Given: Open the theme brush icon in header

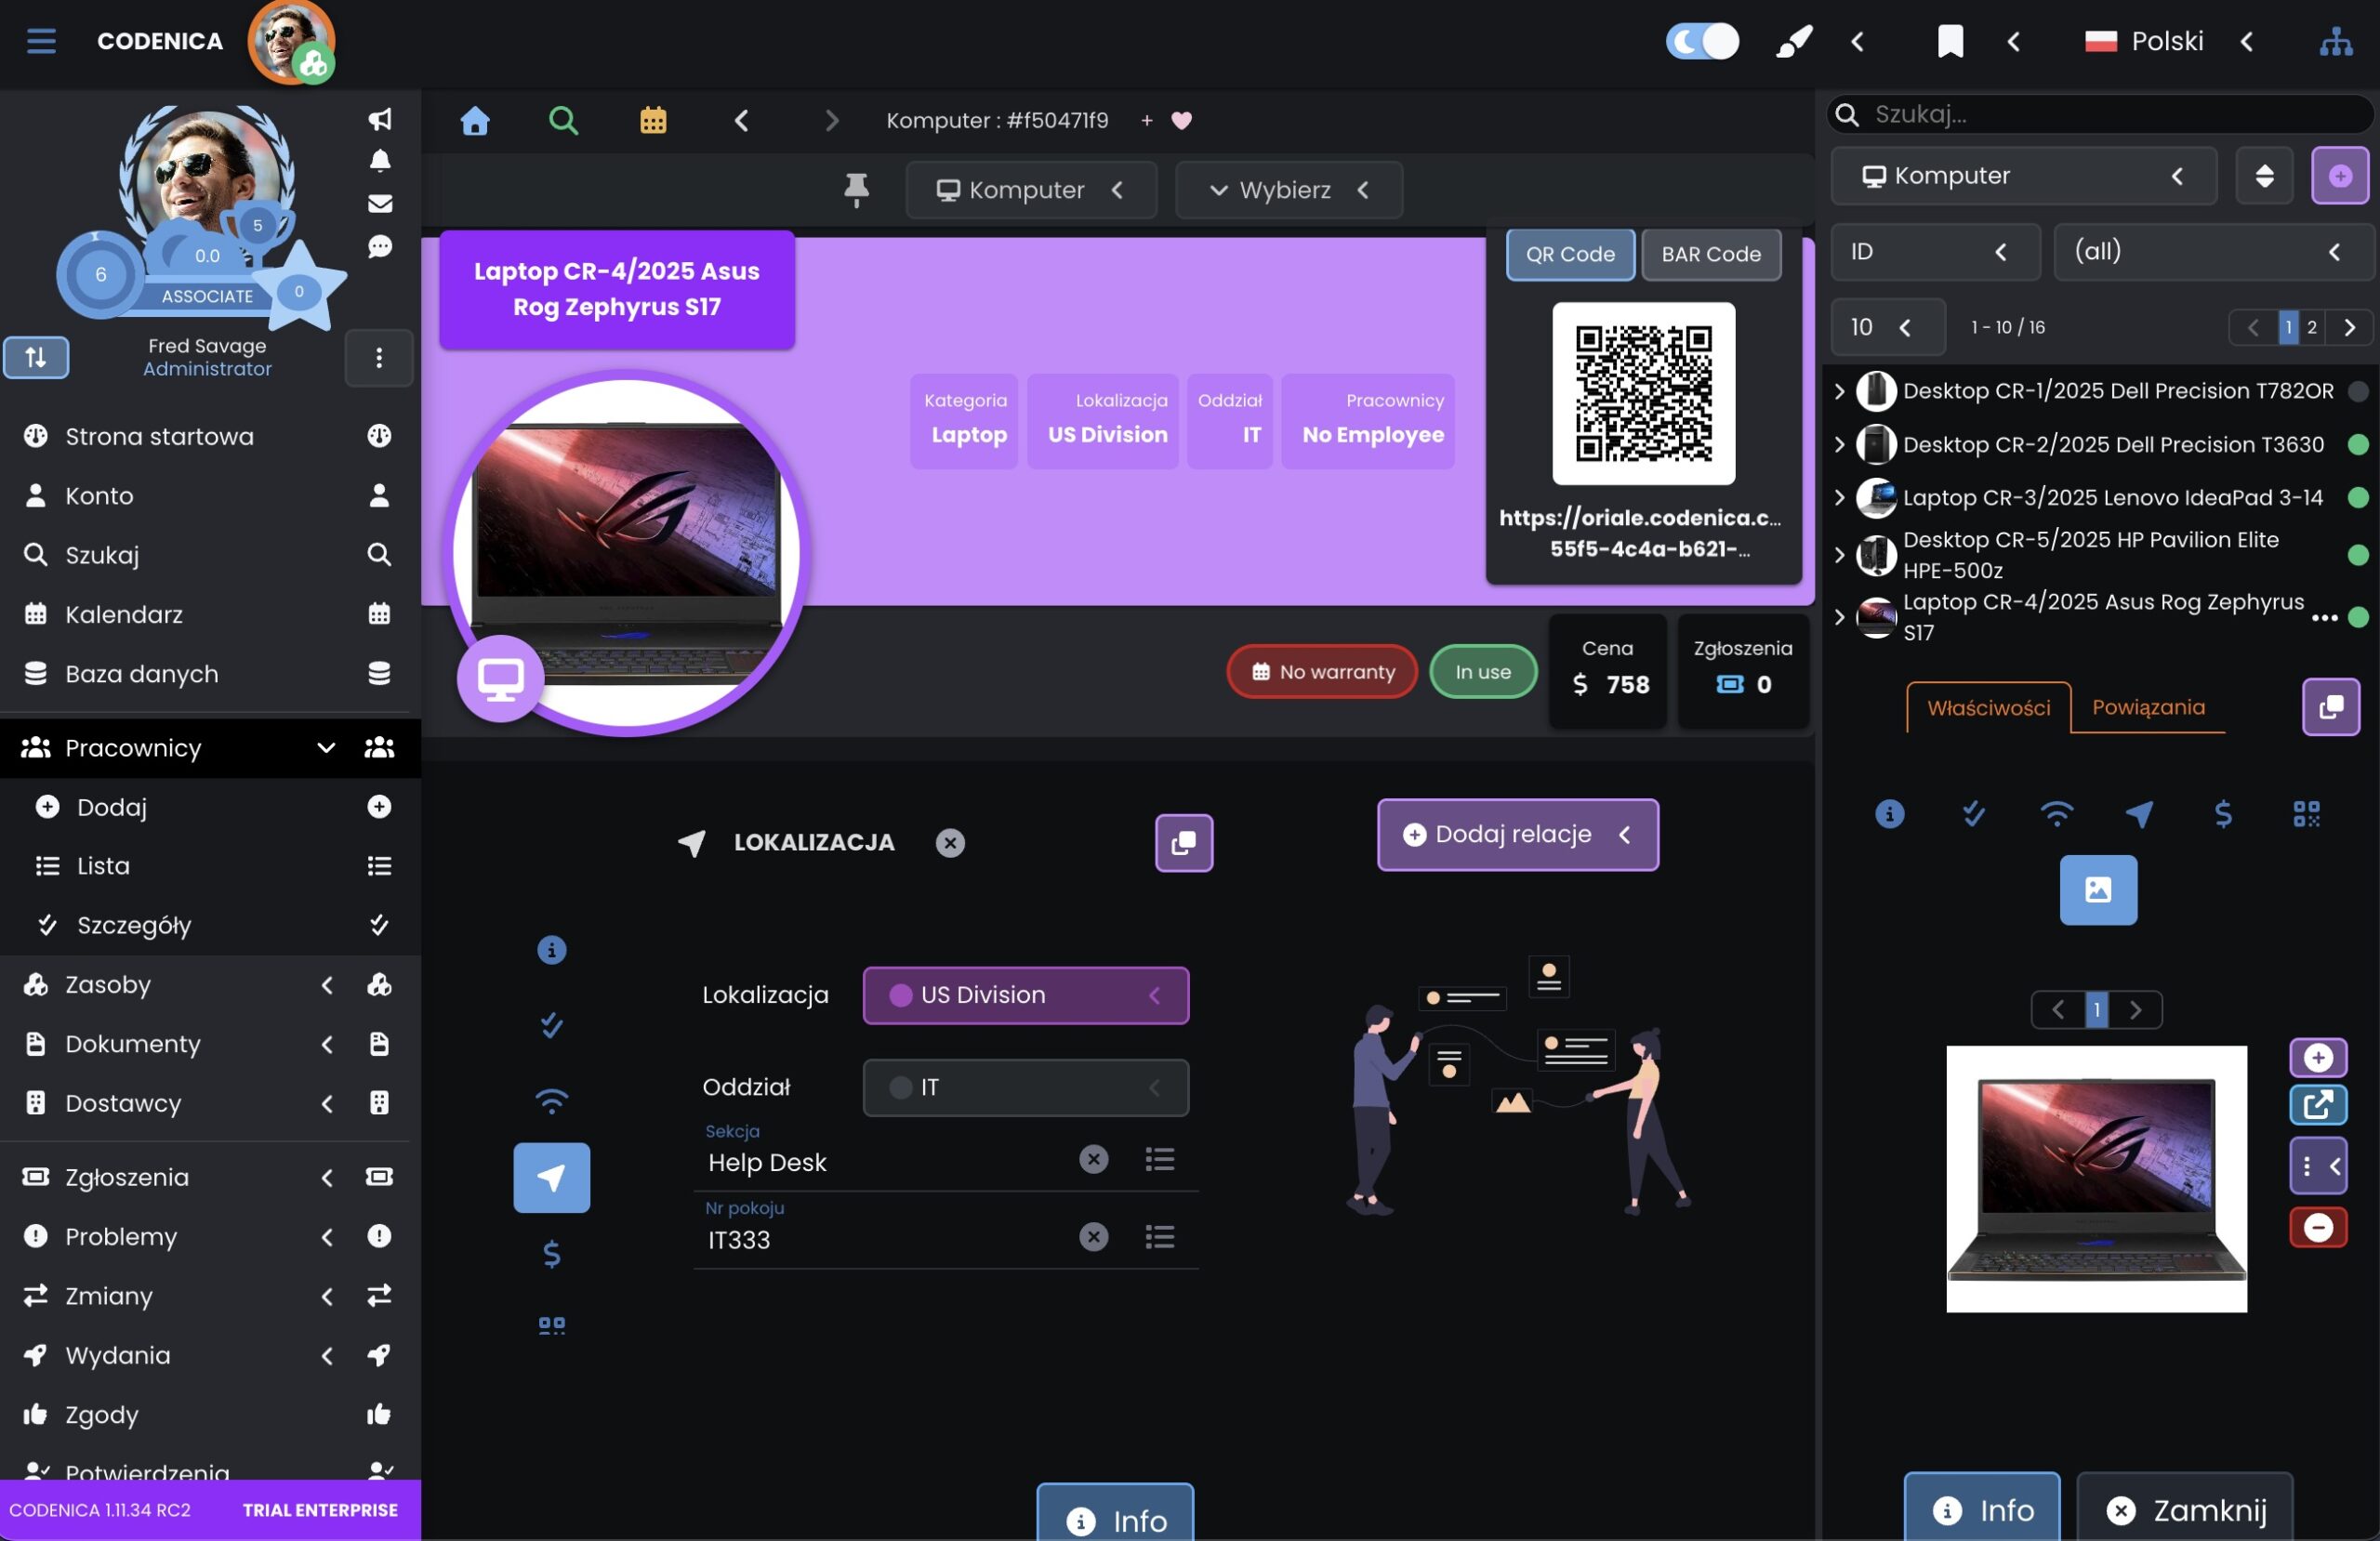Looking at the screenshot, I should (x=1794, y=41).
